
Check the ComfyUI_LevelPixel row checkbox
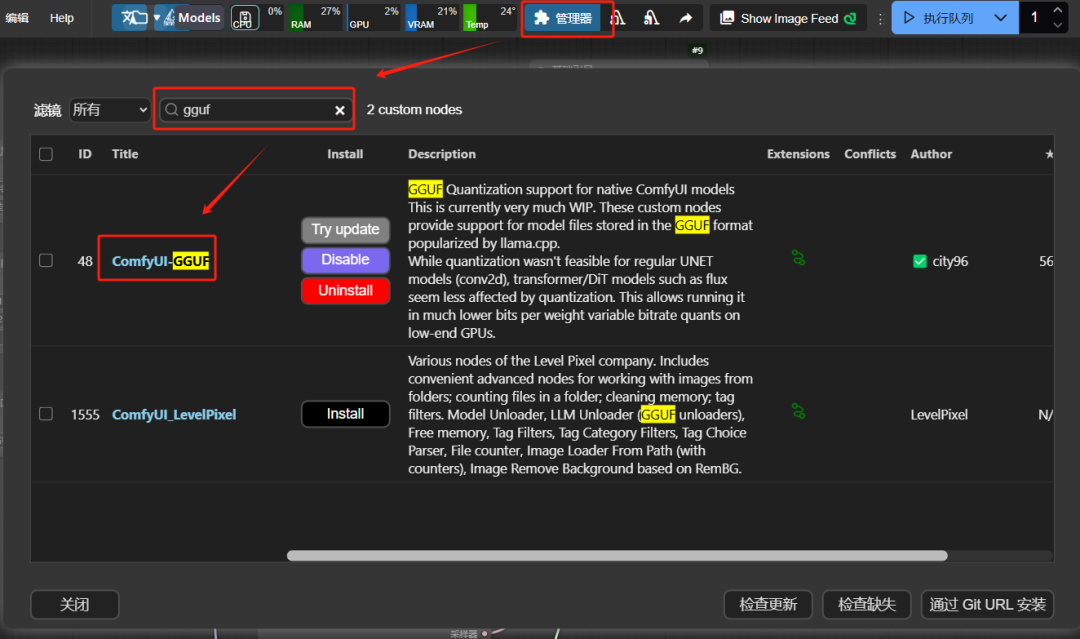pyautogui.click(x=46, y=414)
